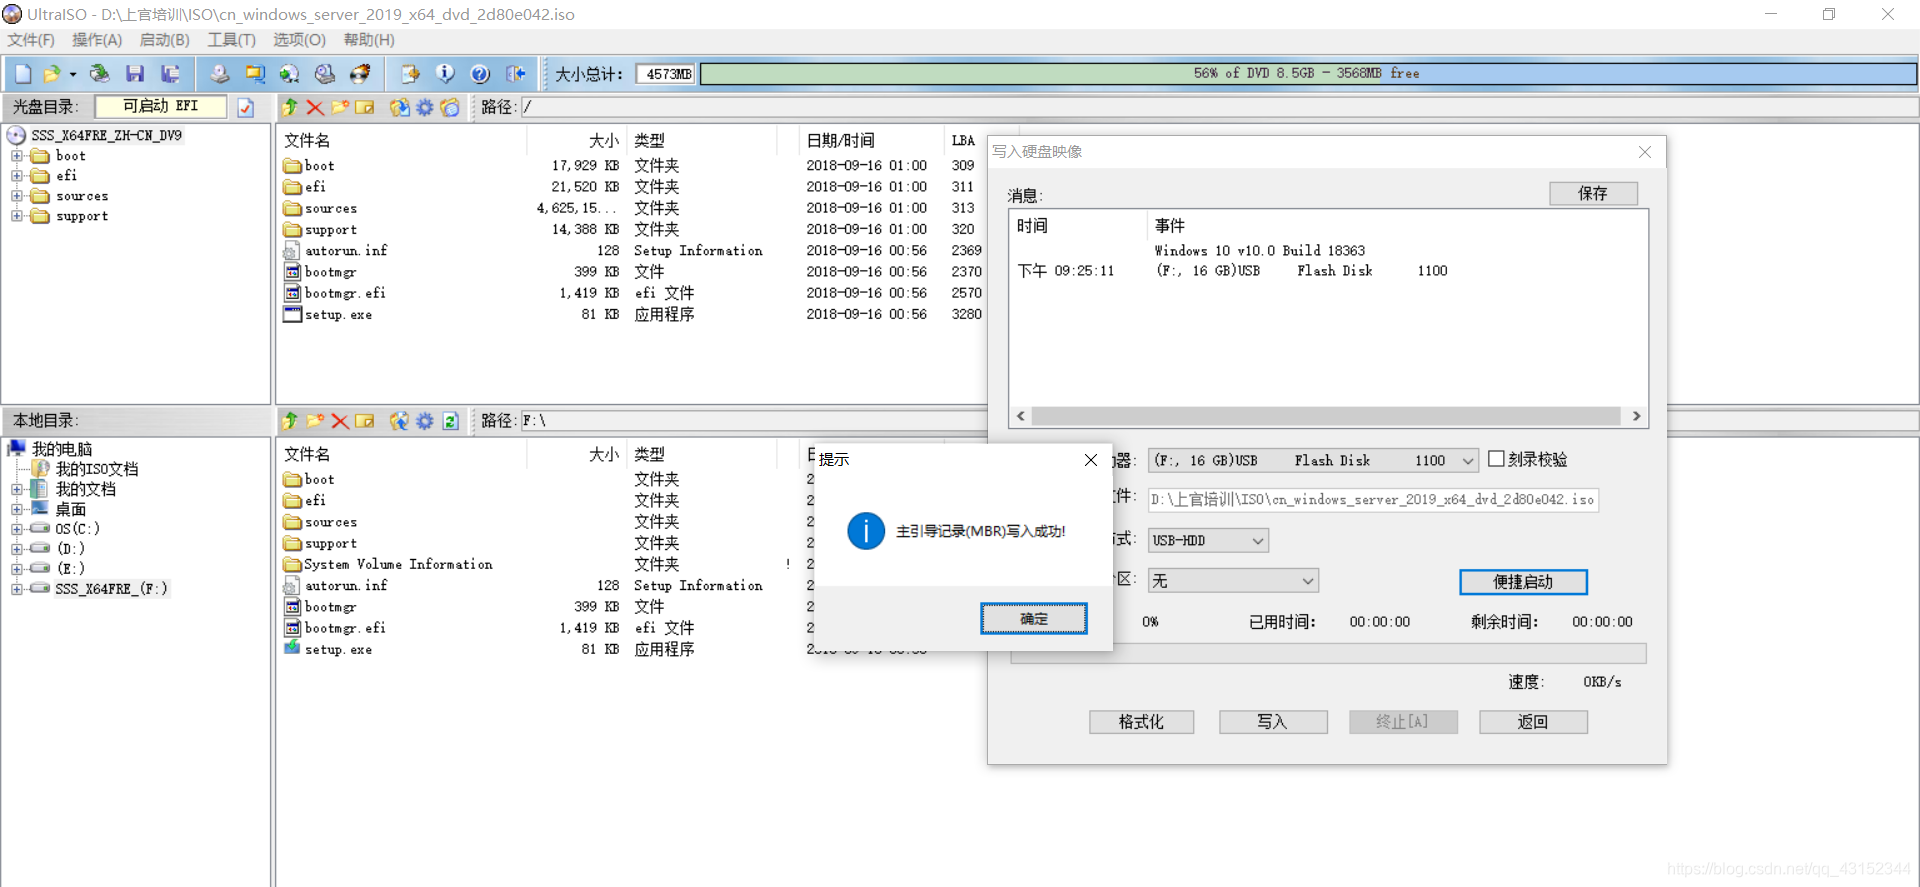Open the 工具(T) menu
Image resolution: width=1920 pixels, height=887 pixels.
[231, 40]
